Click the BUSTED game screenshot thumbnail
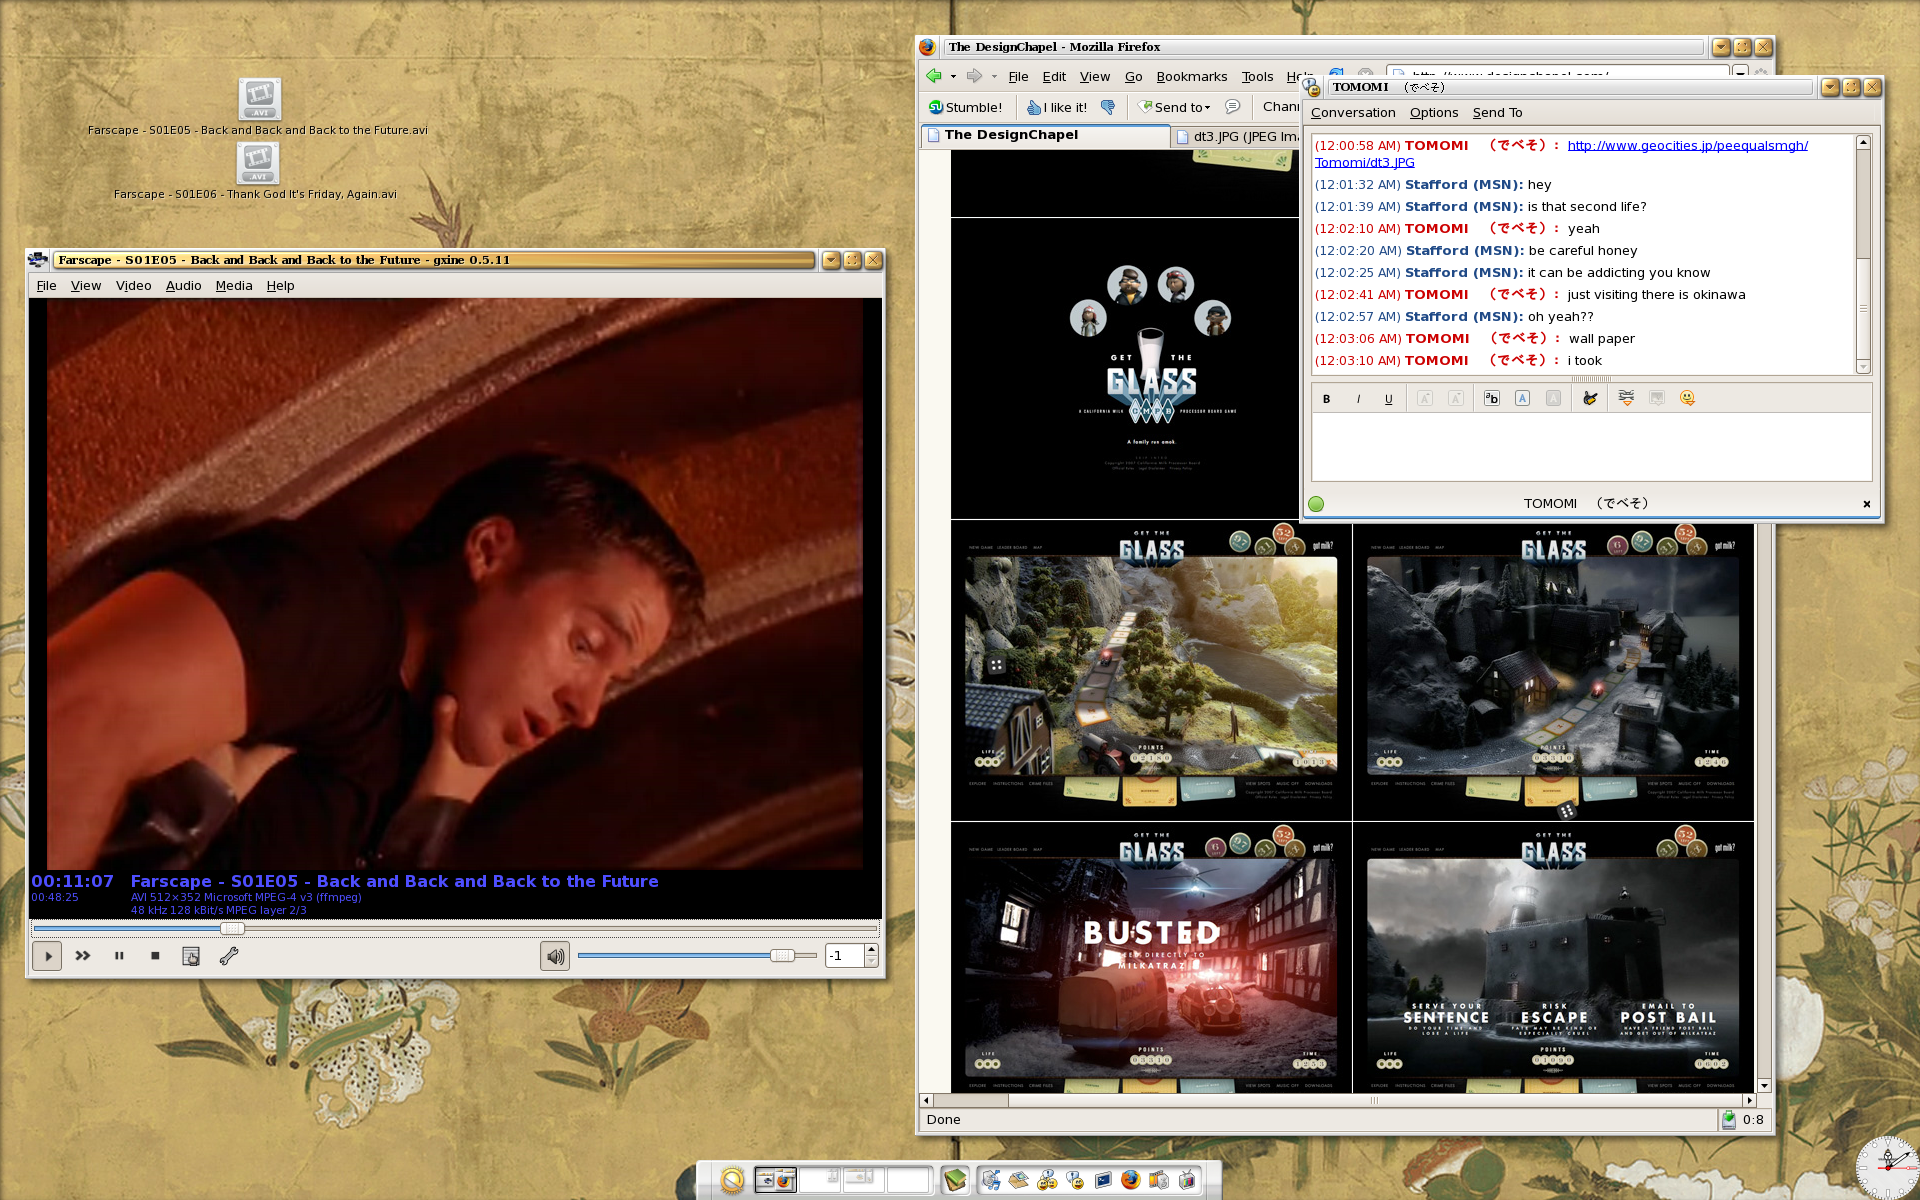 click(x=1151, y=957)
